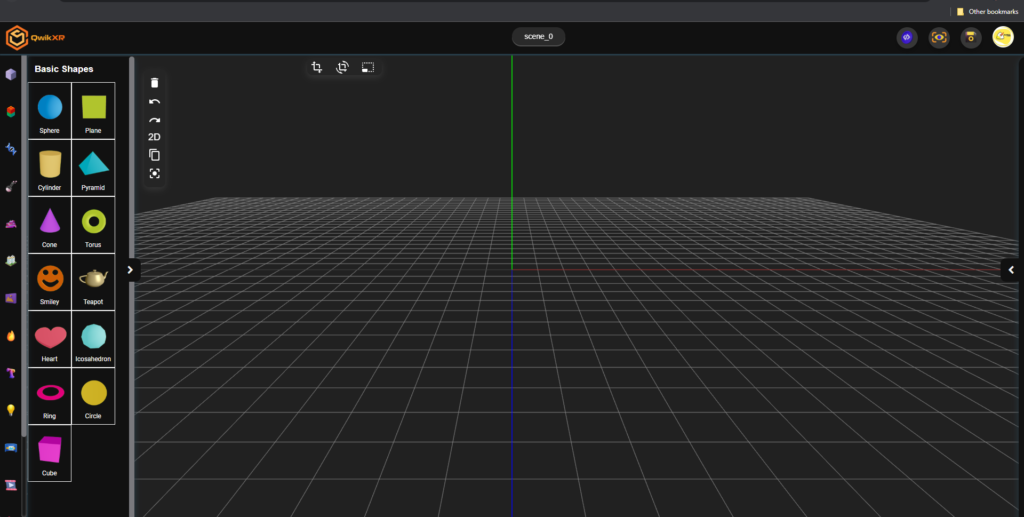This screenshot has width=1024, height=517.
Task: Select the Teapot model
Action: click(93, 282)
